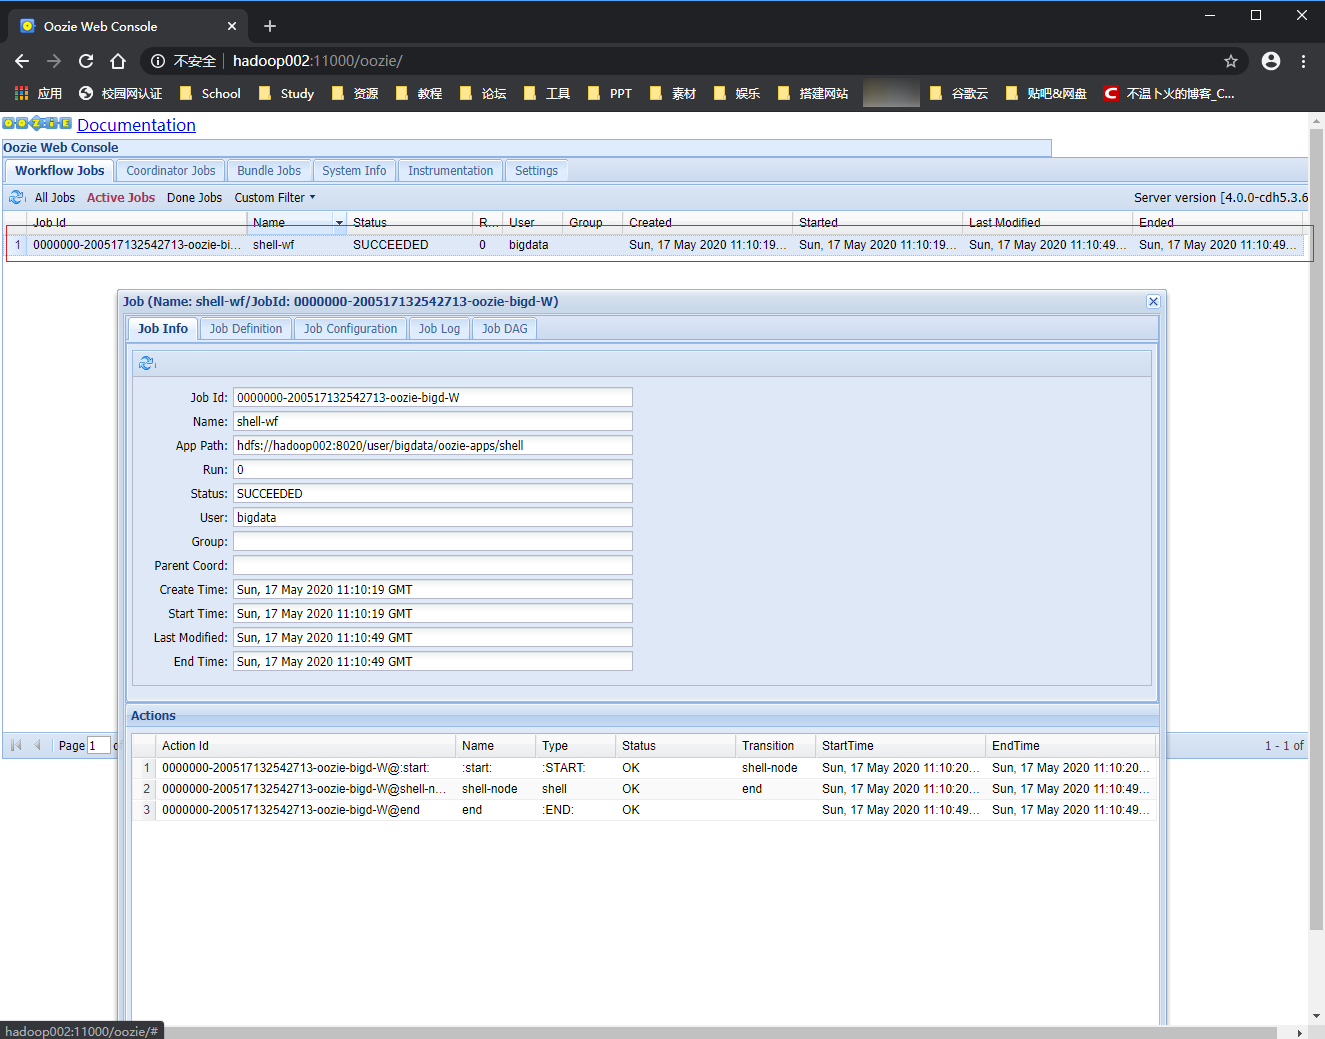The width and height of the screenshot is (1325, 1039).
Task: Reload the Oozie page
Action: (86, 61)
